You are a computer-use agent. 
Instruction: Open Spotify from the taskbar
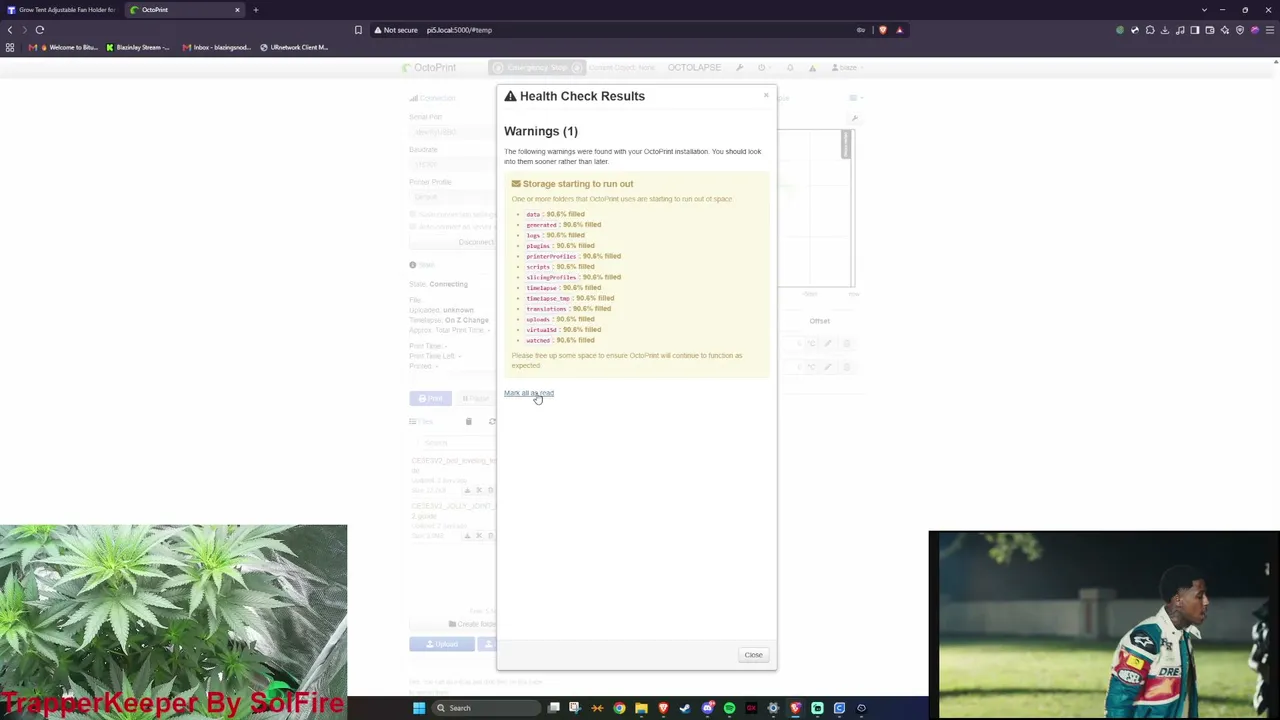(729, 708)
